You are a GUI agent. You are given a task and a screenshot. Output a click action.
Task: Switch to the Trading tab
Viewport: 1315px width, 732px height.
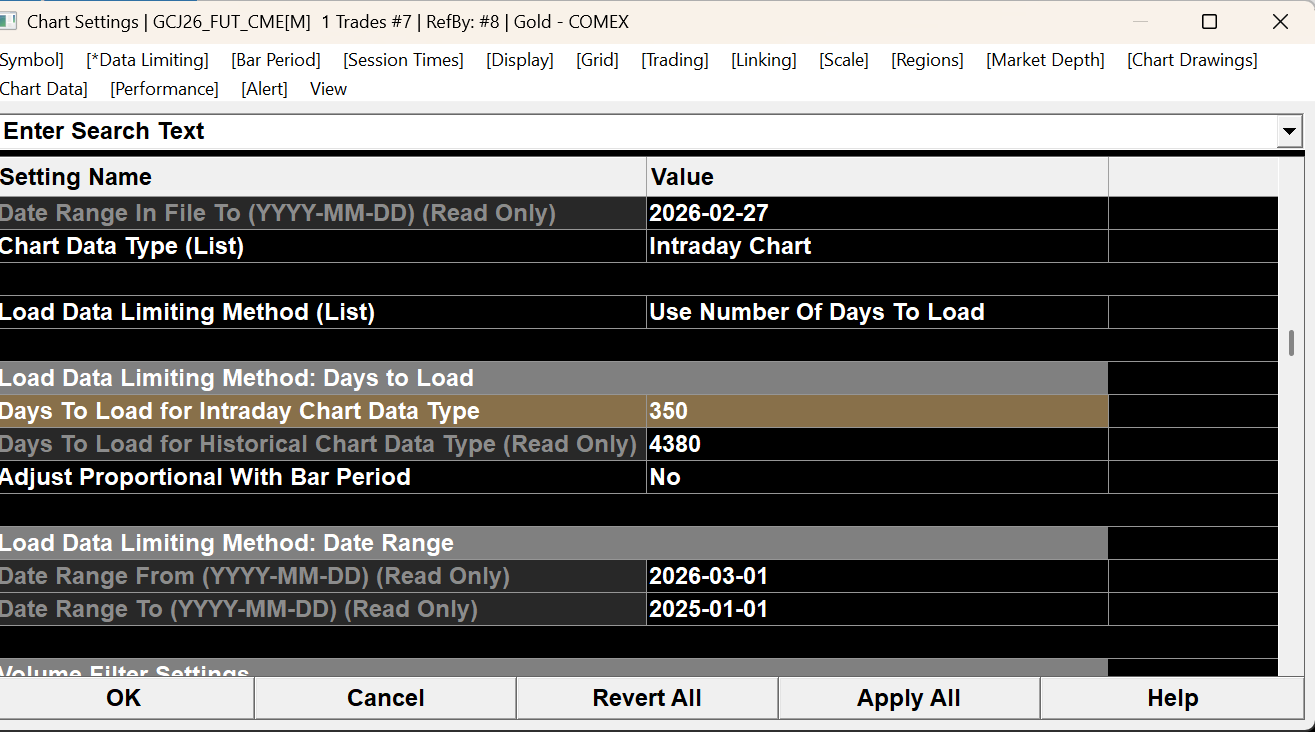pos(675,60)
